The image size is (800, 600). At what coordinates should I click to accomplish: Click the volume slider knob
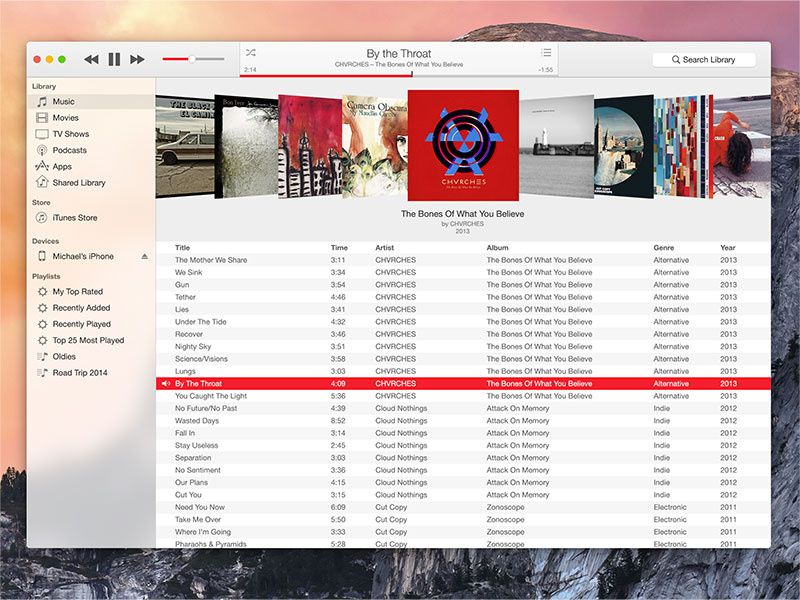click(x=192, y=59)
